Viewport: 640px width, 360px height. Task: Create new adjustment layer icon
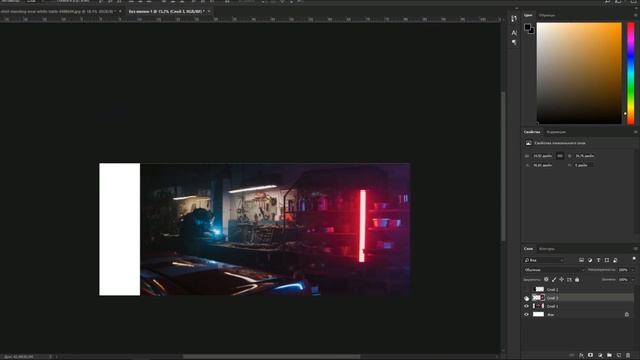tap(600, 355)
